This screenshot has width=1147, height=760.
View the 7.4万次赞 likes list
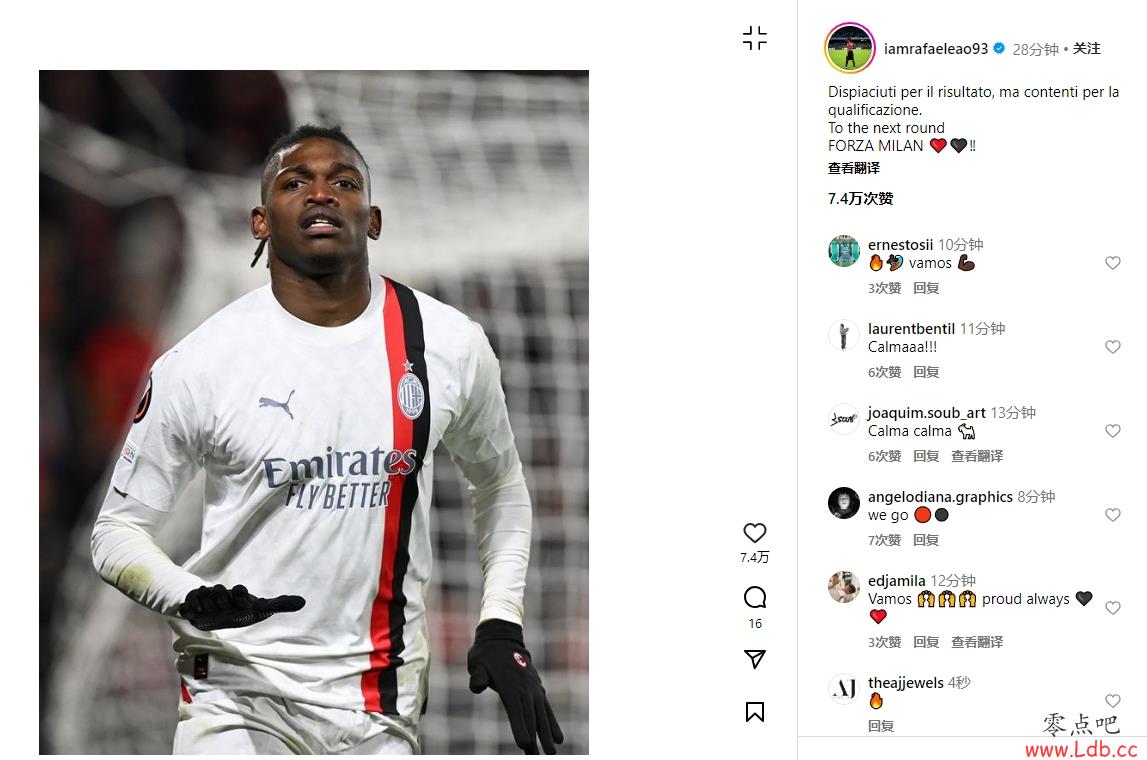click(860, 198)
